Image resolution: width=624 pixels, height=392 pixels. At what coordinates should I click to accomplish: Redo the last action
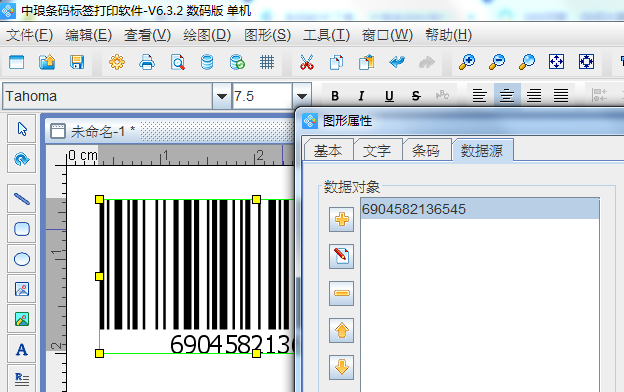pyautogui.click(x=427, y=62)
